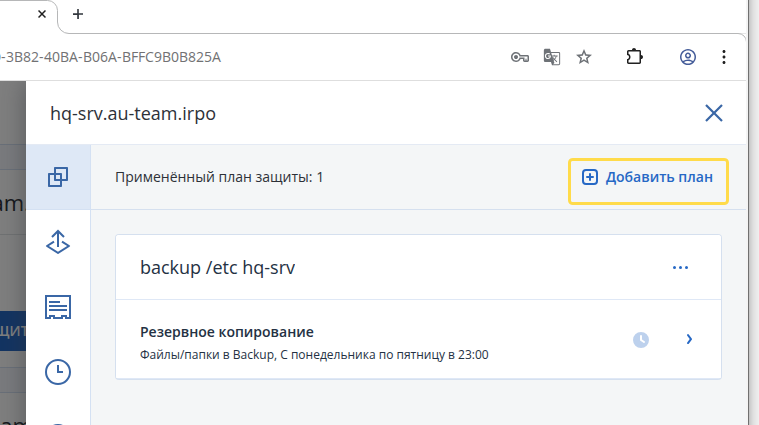Click the hq-srv.au-team.irpo title
Image resolution: width=759 pixels, height=425 pixels.
133,114
